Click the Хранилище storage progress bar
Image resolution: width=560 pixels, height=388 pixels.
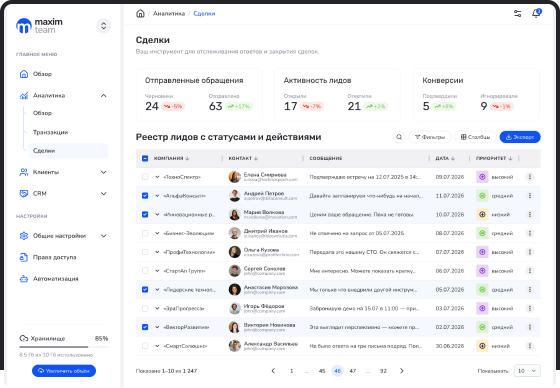tap(64, 347)
